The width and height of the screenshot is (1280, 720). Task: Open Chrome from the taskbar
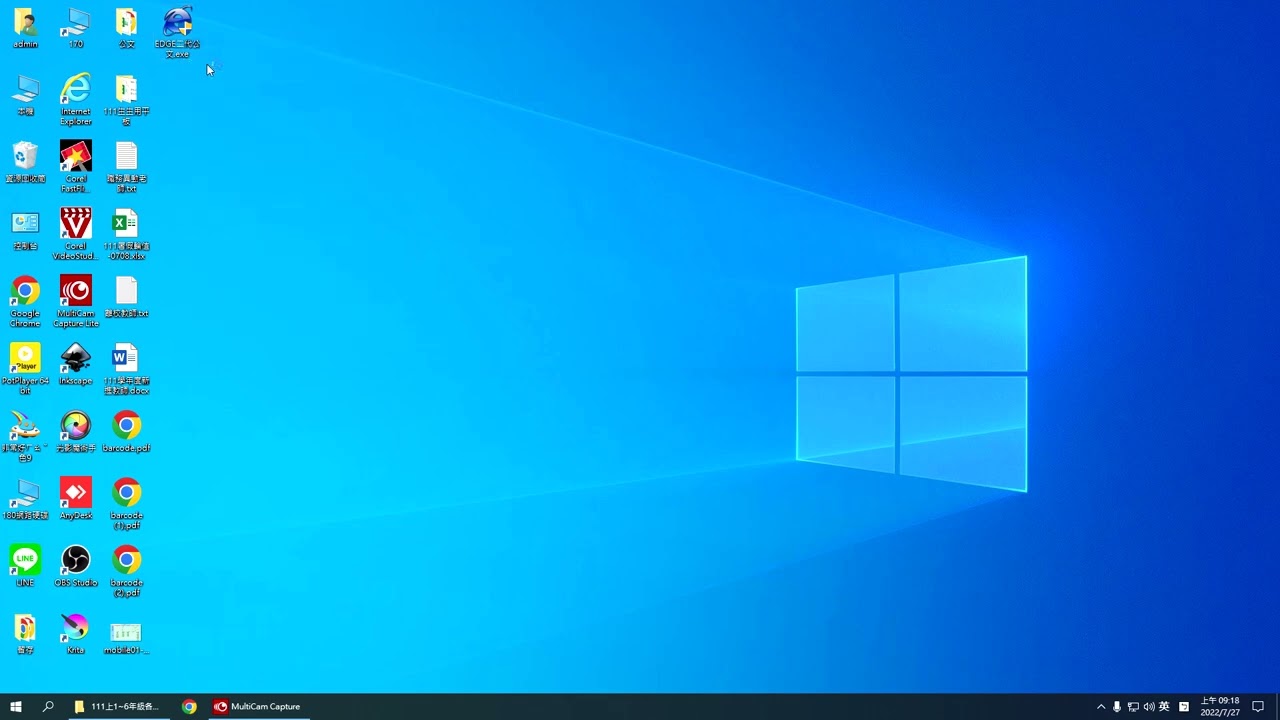coord(189,706)
